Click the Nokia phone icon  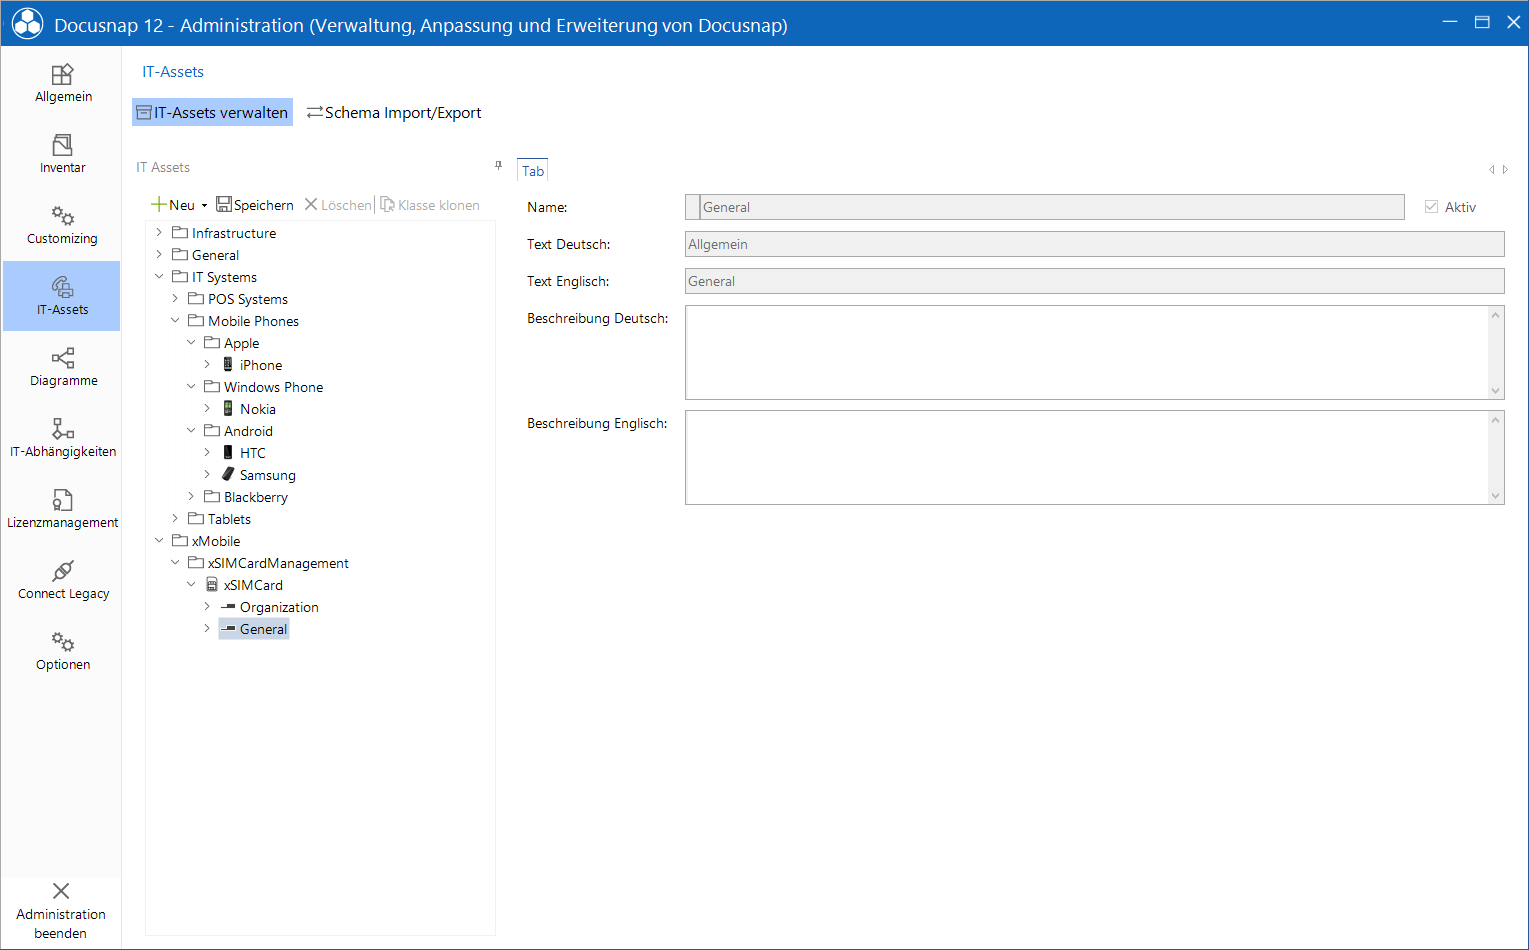(x=228, y=409)
